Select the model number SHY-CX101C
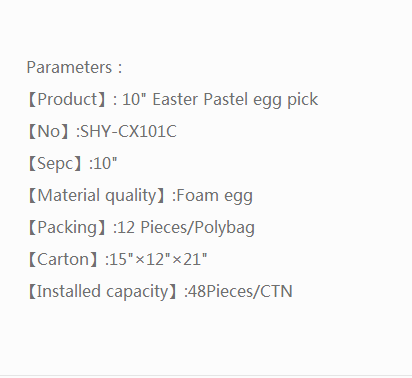412x378 pixels. click(129, 131)
